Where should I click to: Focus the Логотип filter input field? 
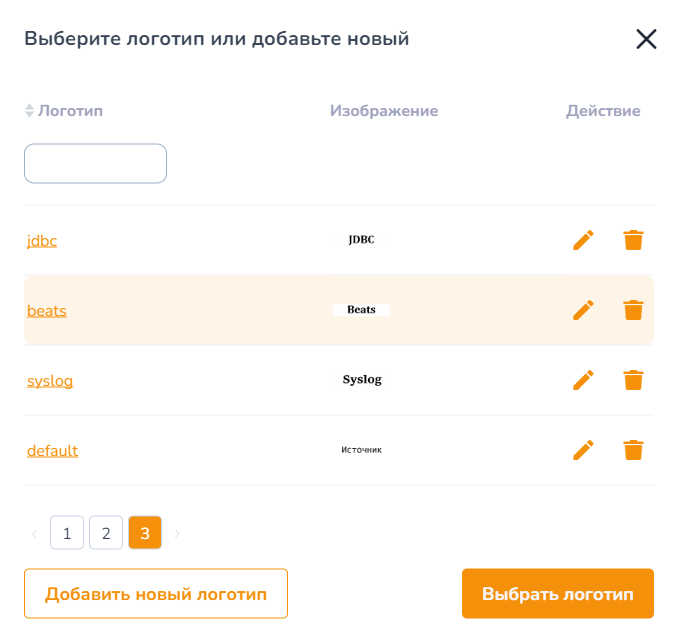pos(95,163)
